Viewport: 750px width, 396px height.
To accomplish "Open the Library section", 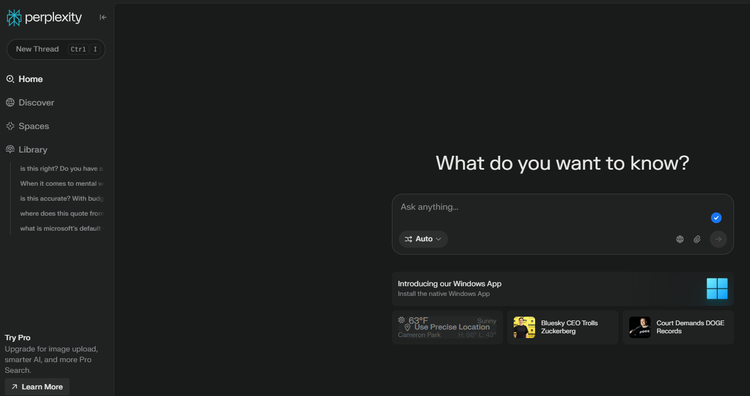I will (x=33, y=150).
